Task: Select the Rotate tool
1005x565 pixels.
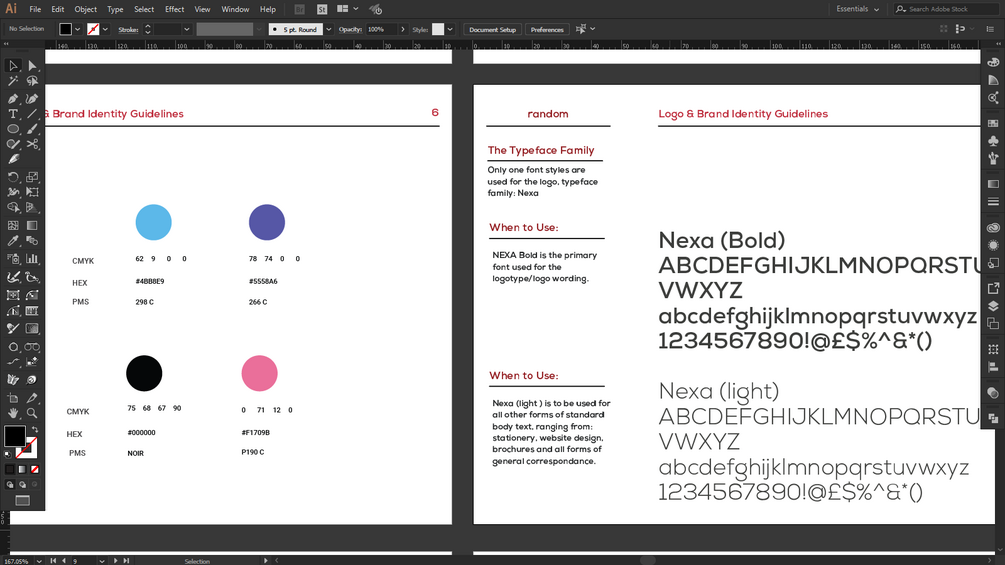Action: tap(13, 177)
